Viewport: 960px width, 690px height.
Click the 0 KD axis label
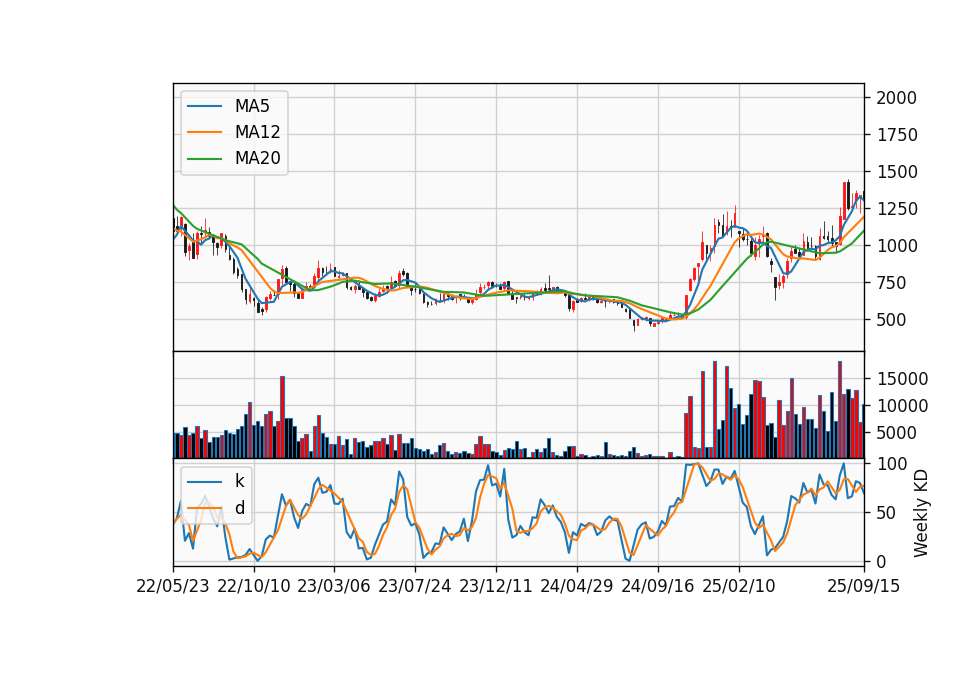[881, 561]
